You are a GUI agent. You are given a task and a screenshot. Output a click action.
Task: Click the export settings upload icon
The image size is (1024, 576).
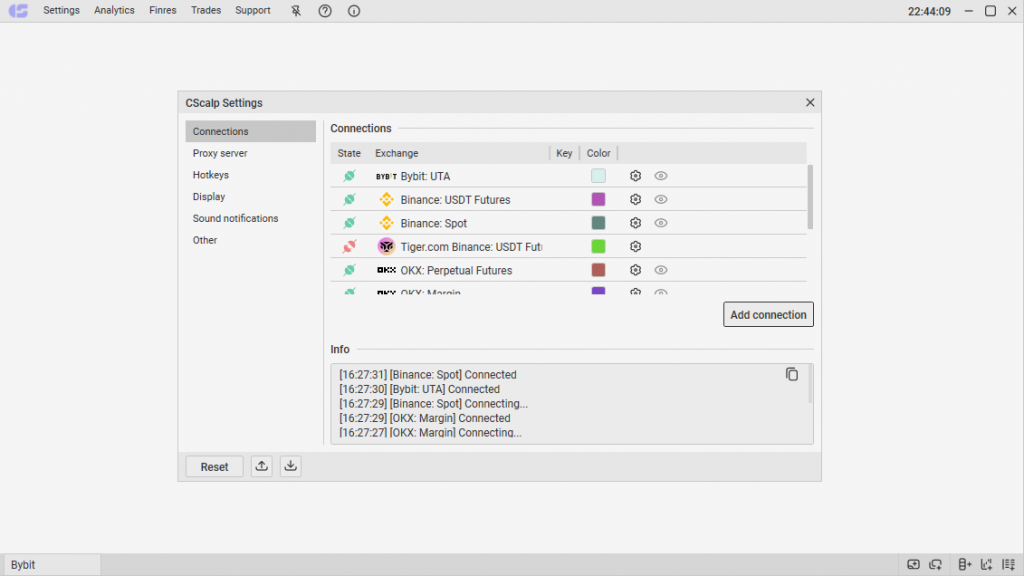[x=262, y=466]
